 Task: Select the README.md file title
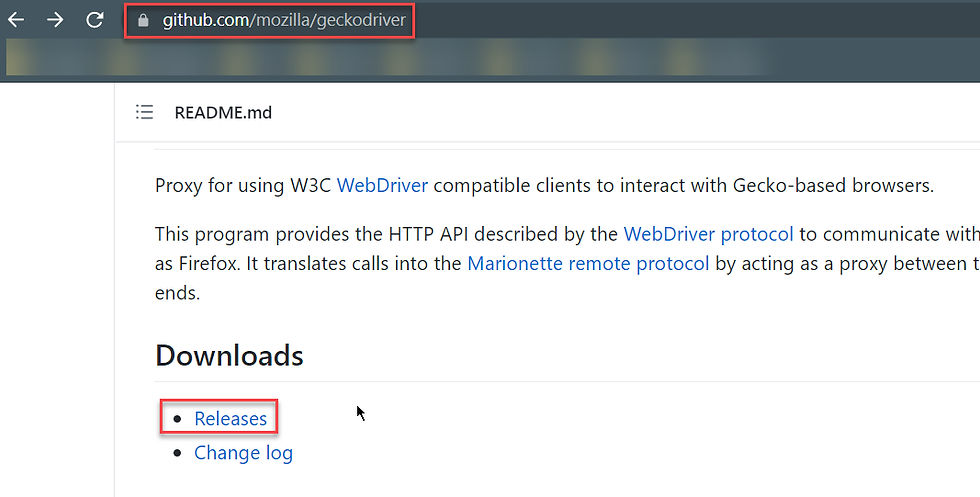click(223, 113)
